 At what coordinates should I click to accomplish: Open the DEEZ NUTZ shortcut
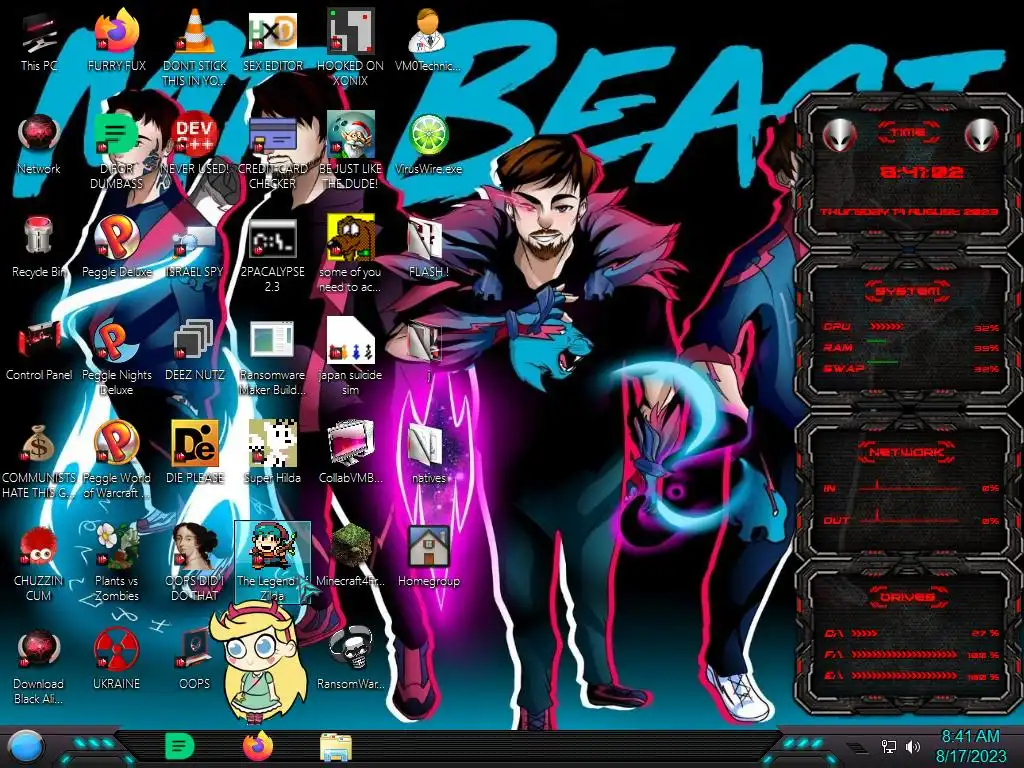click(x=195, y=340)
